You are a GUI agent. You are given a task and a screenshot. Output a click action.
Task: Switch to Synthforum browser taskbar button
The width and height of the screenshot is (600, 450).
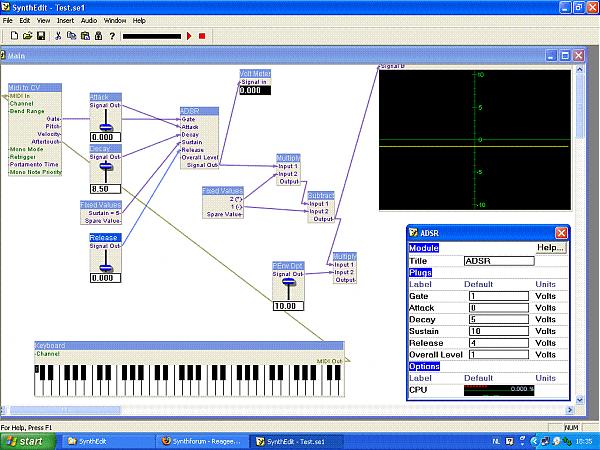[202, 441]
